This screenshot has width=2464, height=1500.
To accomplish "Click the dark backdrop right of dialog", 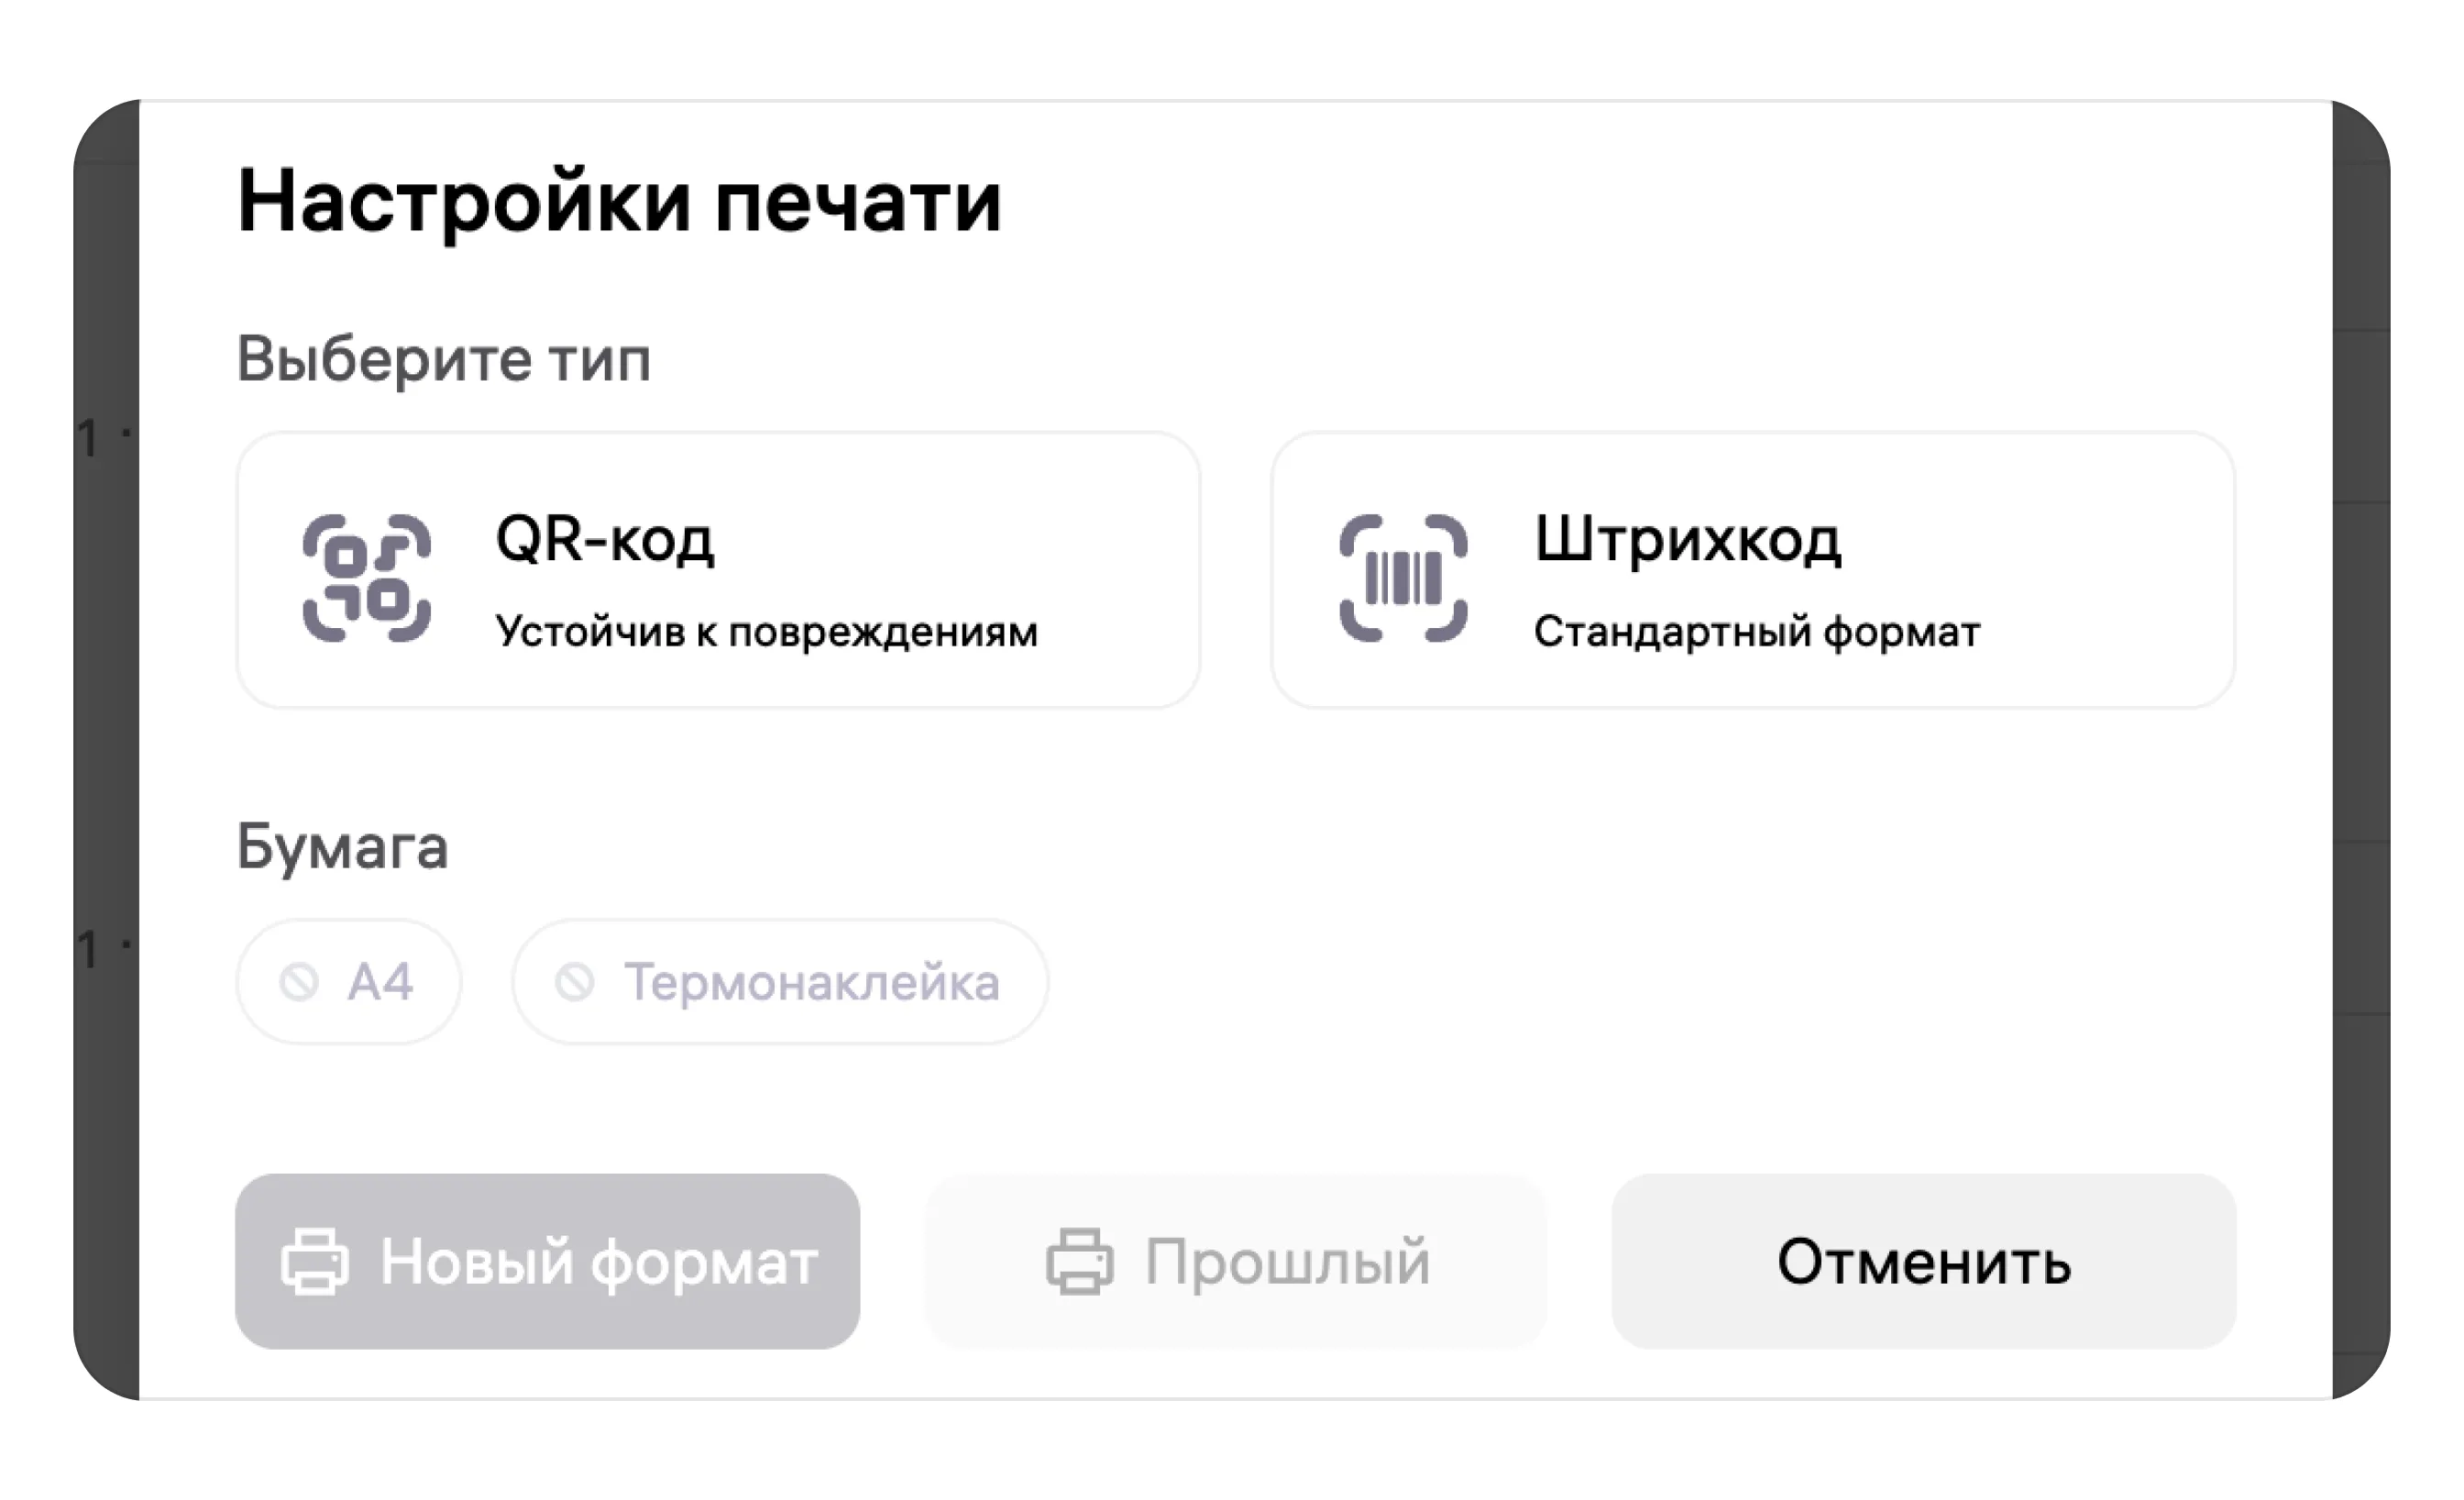I will pos(2360,700).
